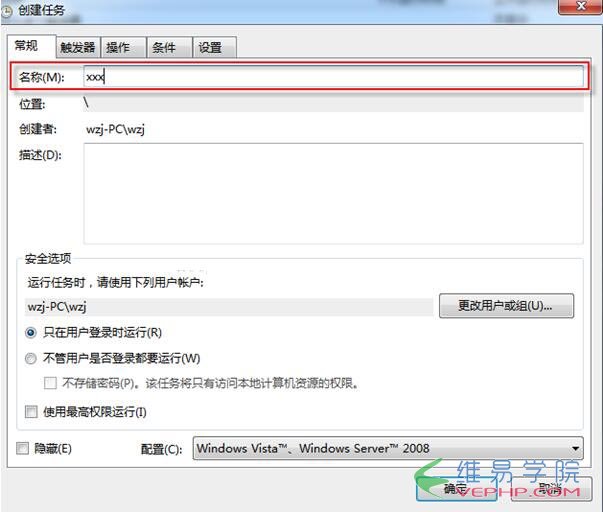Click the 位置 backslash value

point(86,103)
